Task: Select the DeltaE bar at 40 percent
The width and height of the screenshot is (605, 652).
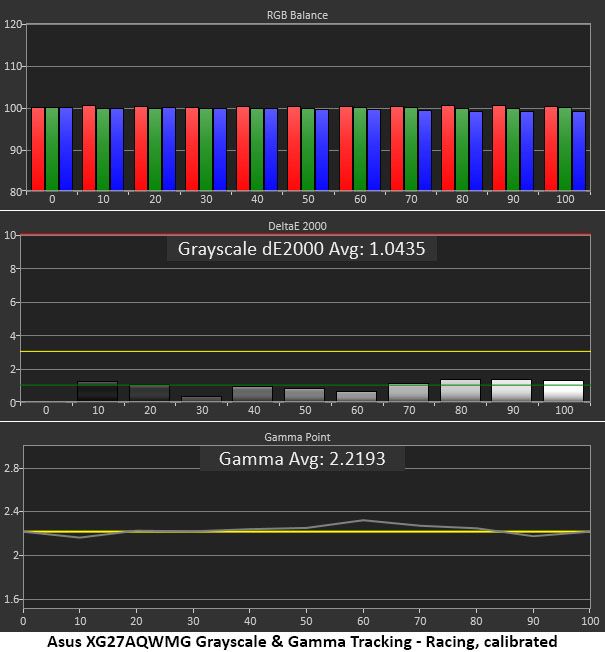Action: tap(252, 394)
